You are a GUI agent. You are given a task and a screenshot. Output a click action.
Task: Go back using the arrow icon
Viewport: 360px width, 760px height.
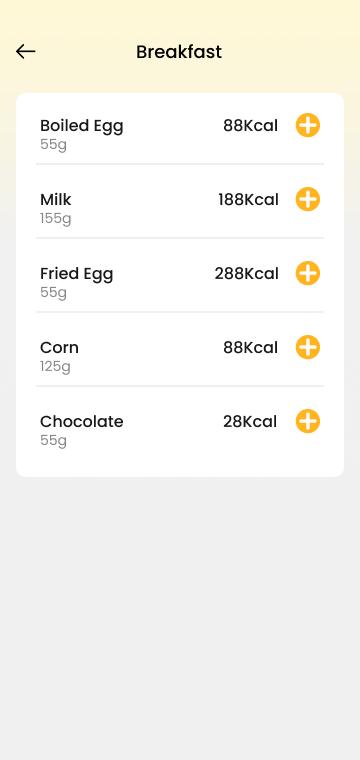26,51
